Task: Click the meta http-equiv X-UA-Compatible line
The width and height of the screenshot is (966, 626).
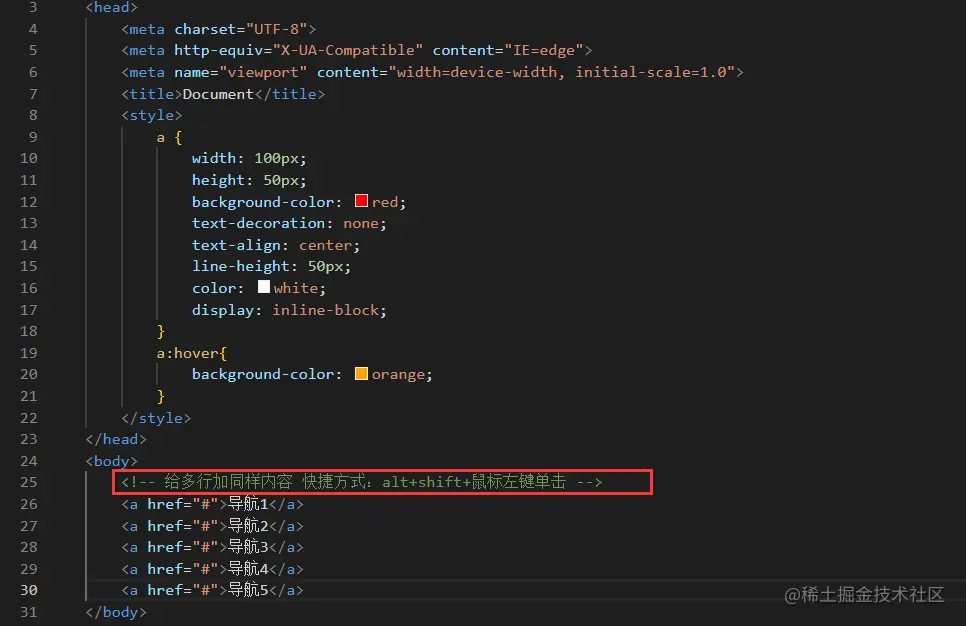Action: click(x=357, y=50)
